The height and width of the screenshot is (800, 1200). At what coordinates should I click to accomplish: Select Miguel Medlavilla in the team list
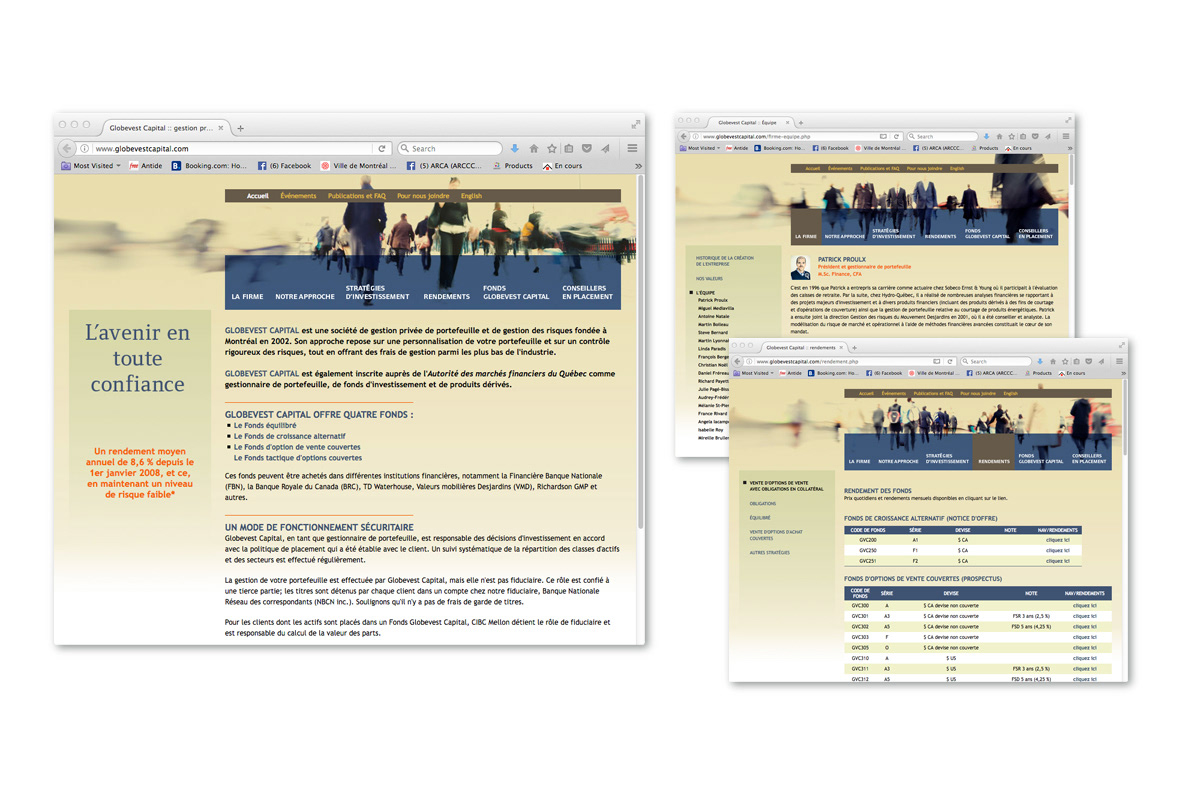coord(716,308)
